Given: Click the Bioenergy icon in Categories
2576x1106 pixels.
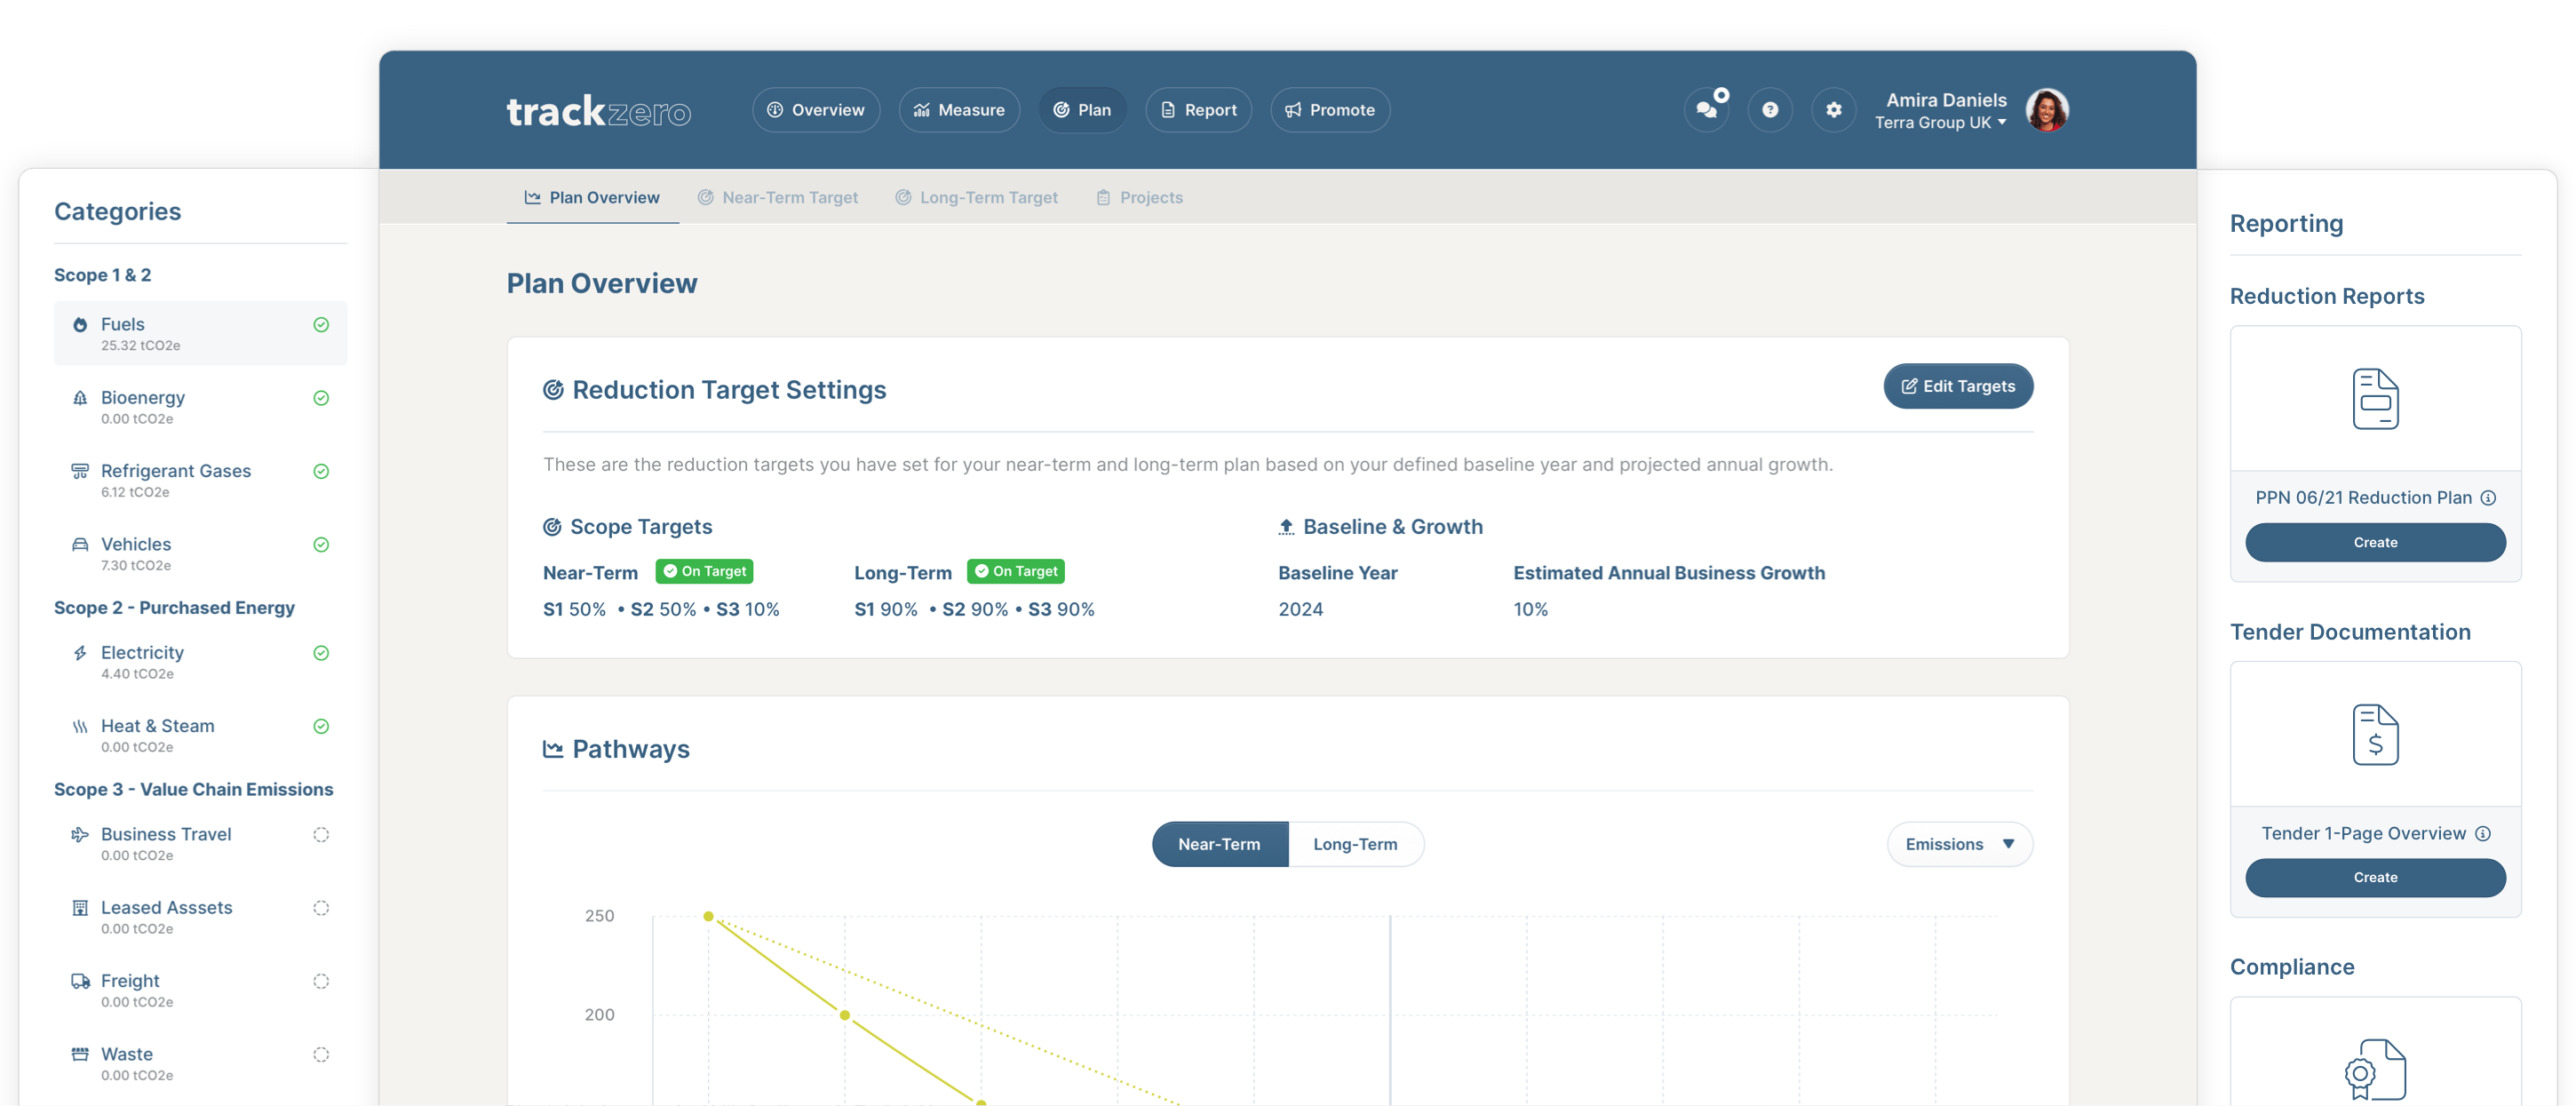Looking at the screenshot, I should (80, 398).
